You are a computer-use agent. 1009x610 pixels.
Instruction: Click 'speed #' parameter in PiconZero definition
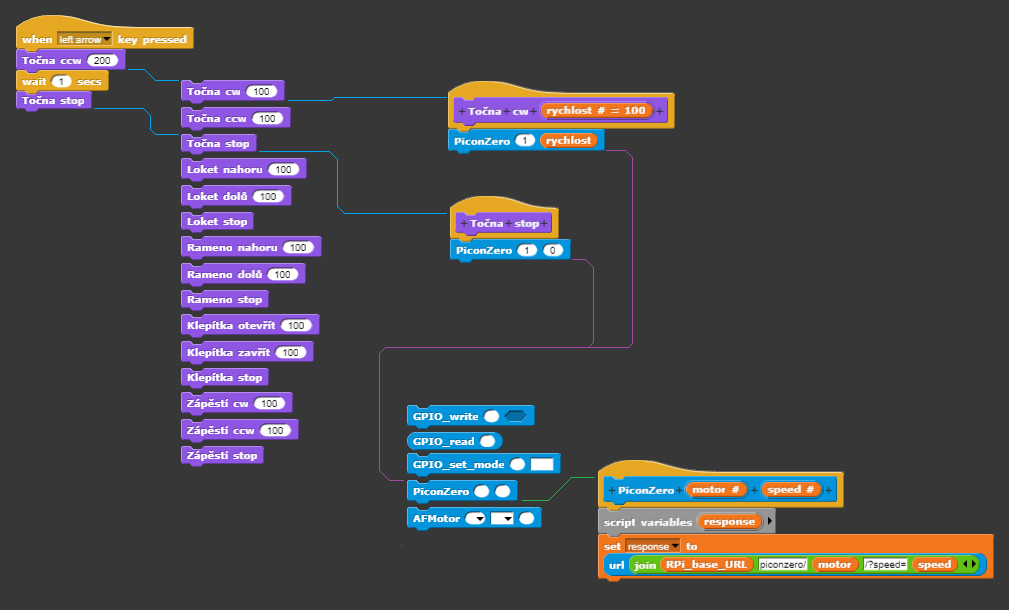pos(791,490)
